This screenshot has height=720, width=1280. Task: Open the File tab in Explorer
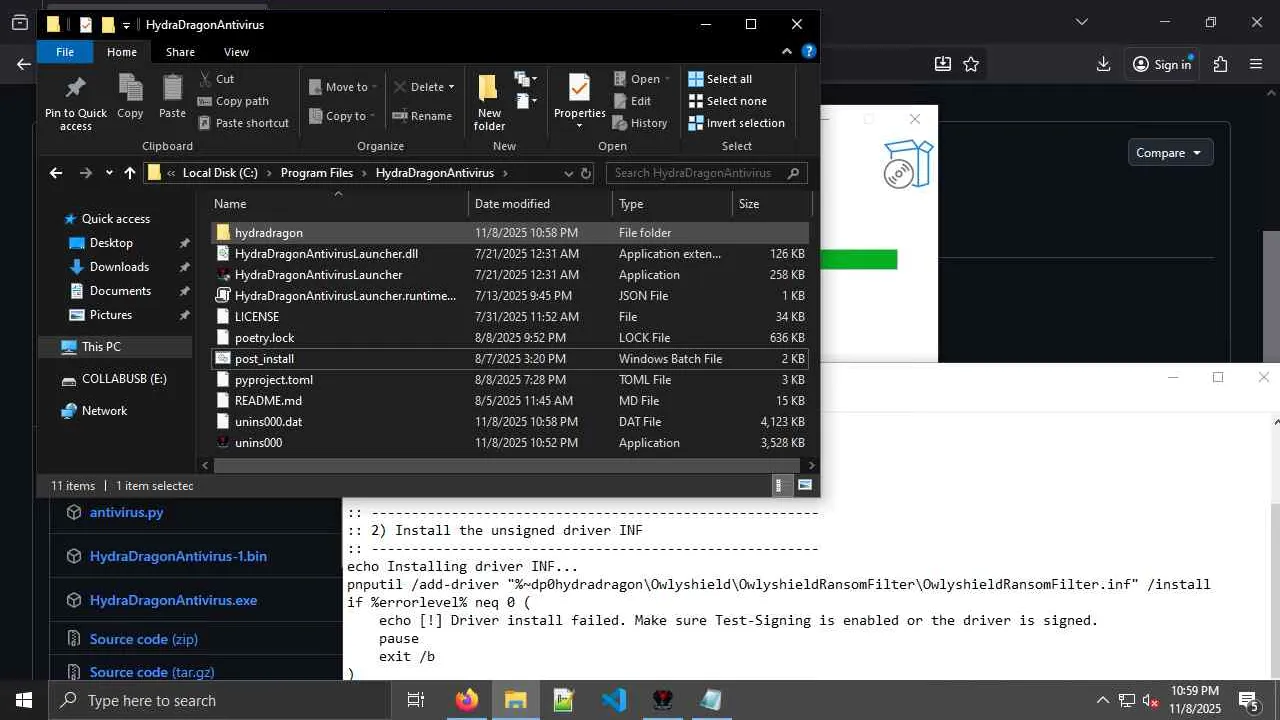(65, 52)
